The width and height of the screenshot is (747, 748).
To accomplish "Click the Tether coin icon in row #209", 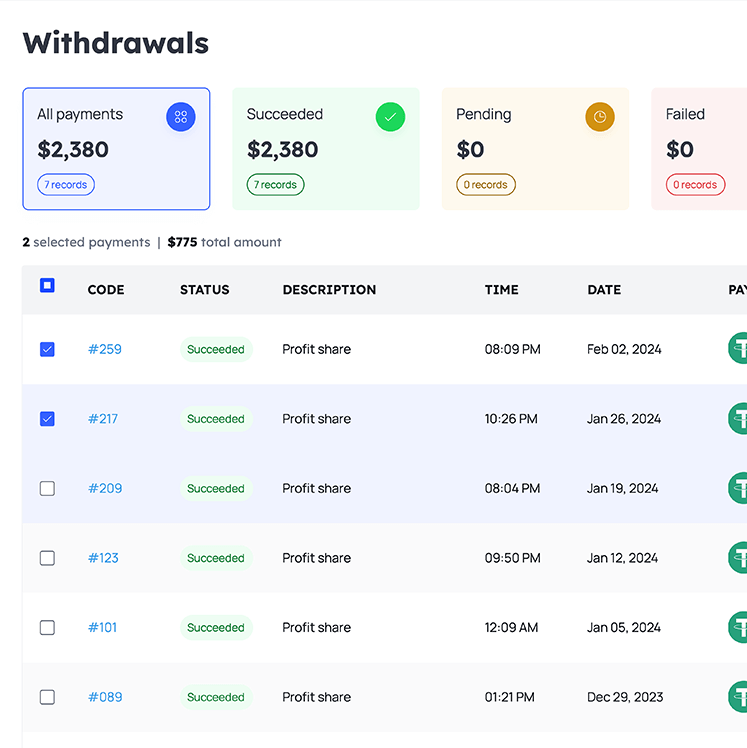I will [738, 488].
